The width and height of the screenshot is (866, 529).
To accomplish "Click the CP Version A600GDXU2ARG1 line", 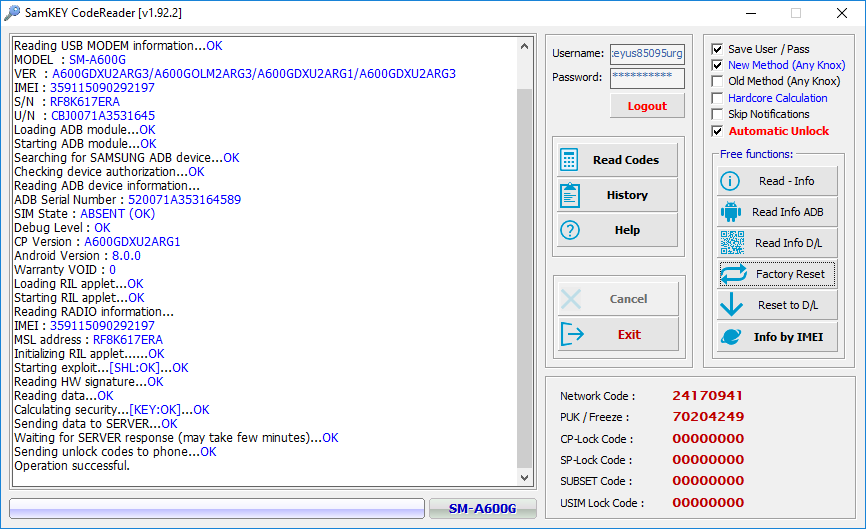I will (97, 242).
